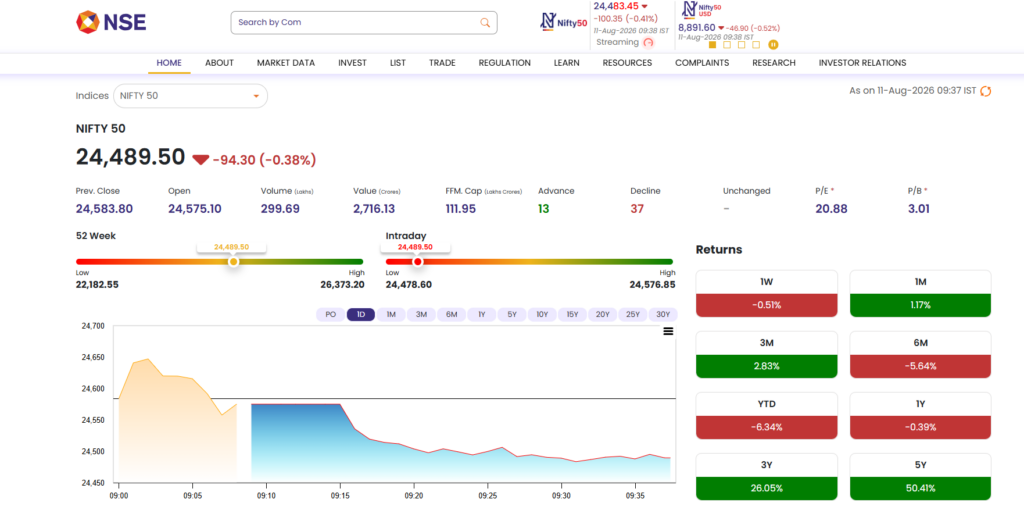The image size is (1024, 517).
Task: Select the third carousel indicator square
Action: (x=741, y=44)
